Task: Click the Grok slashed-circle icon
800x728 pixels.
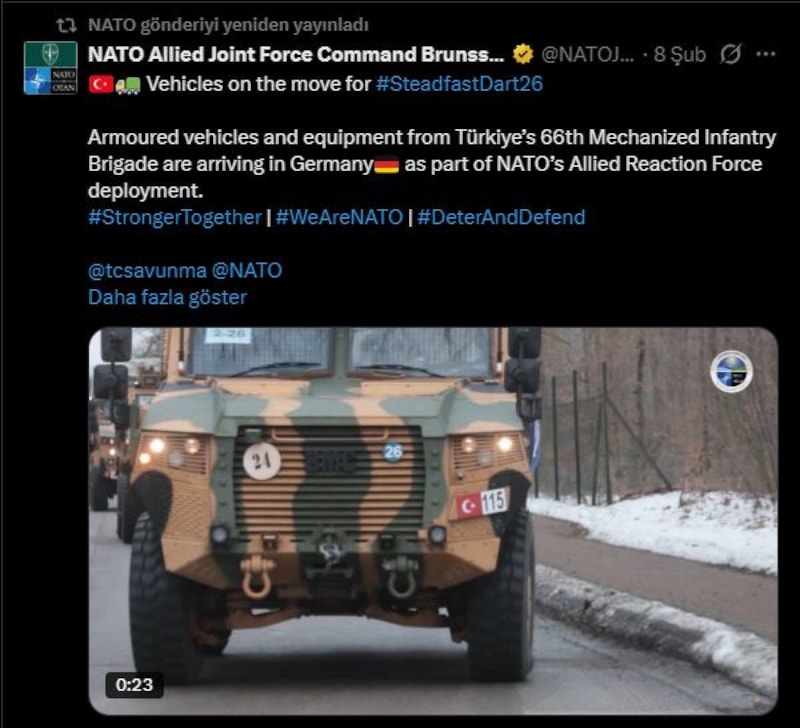Action: point(730,54)
